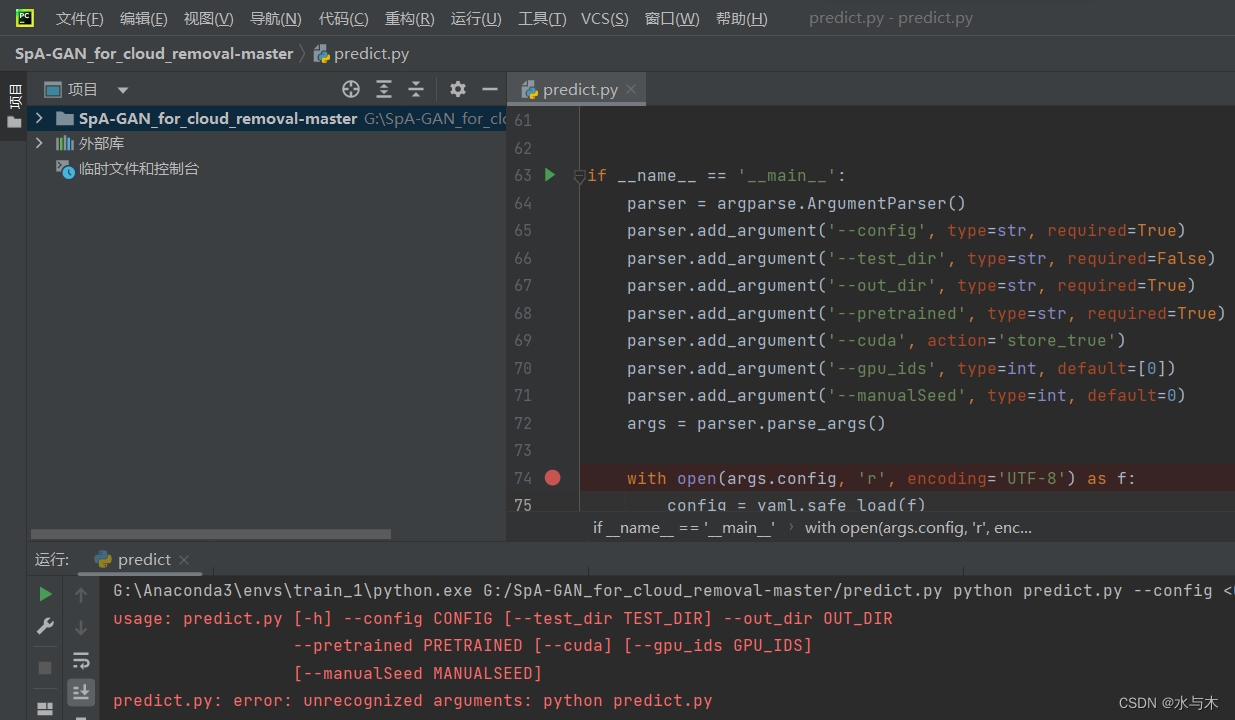Click the Collapse All icon in project panel
The image size is (1235, 720).
pos(415,89)
